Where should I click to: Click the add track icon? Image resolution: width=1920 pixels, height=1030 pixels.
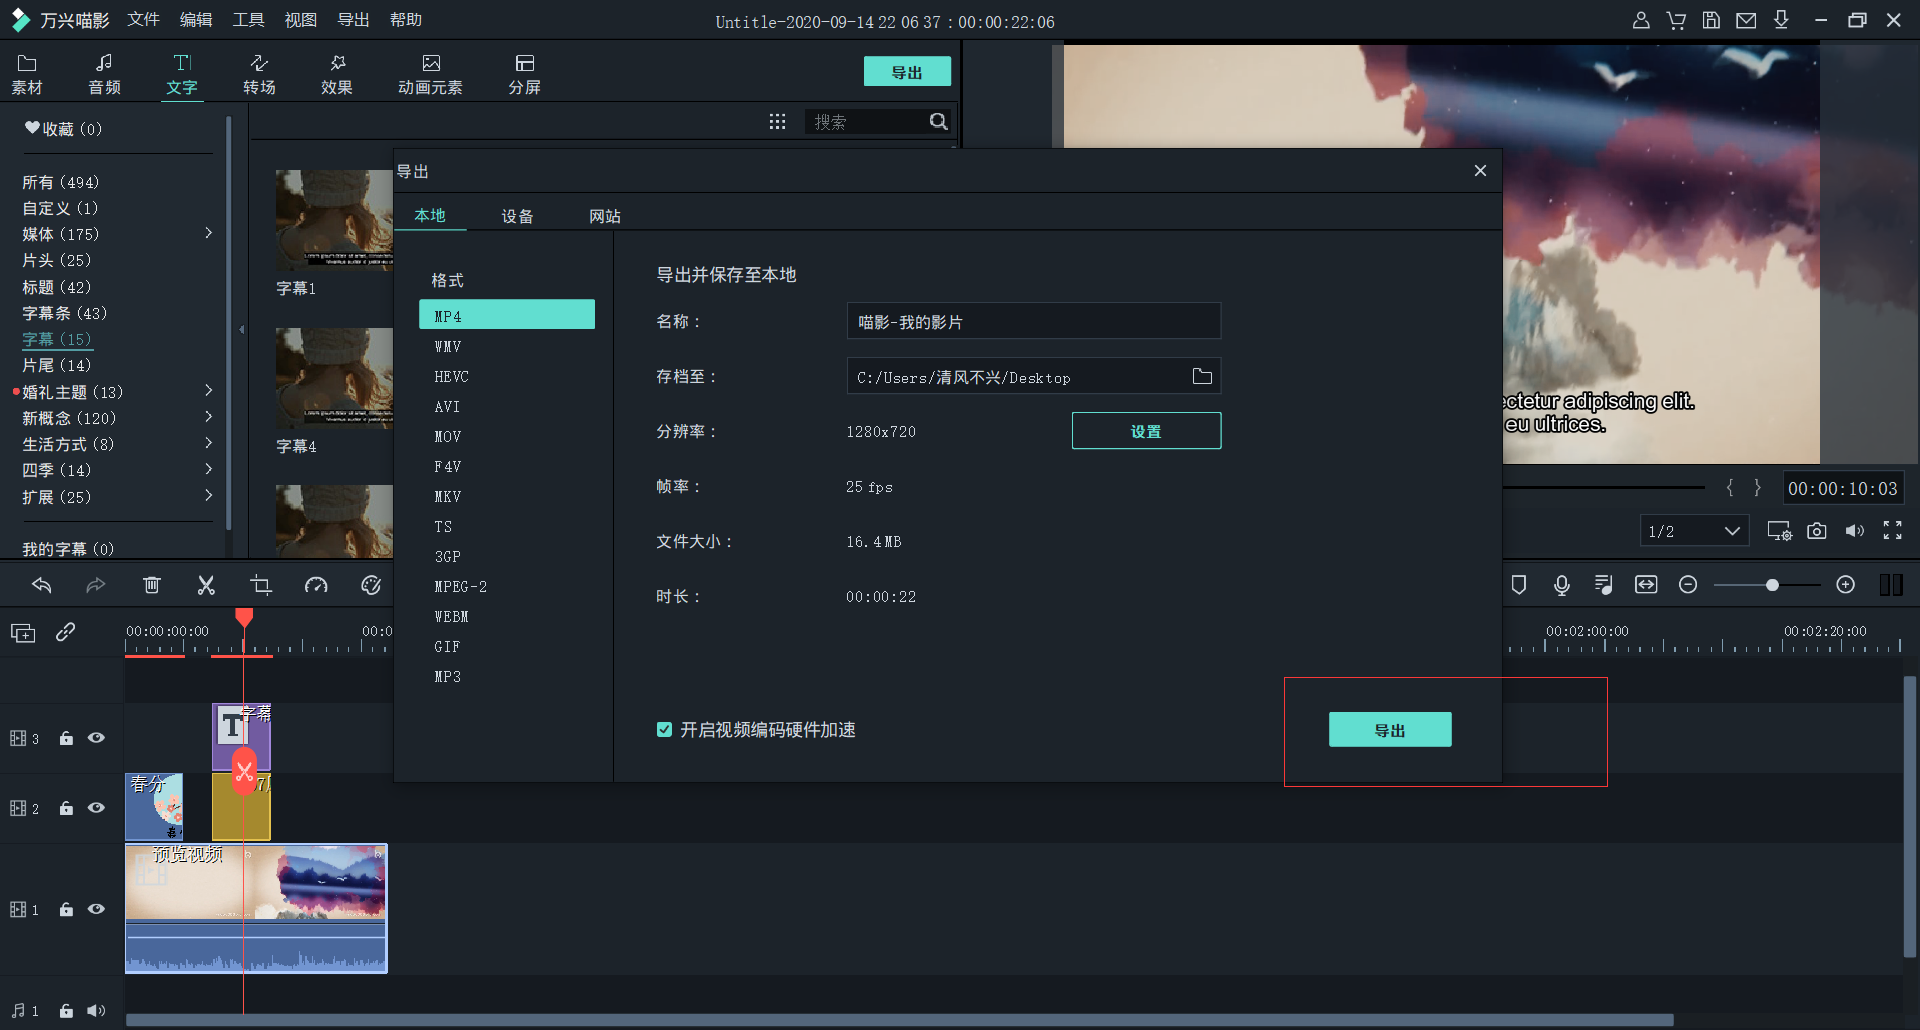23,632
